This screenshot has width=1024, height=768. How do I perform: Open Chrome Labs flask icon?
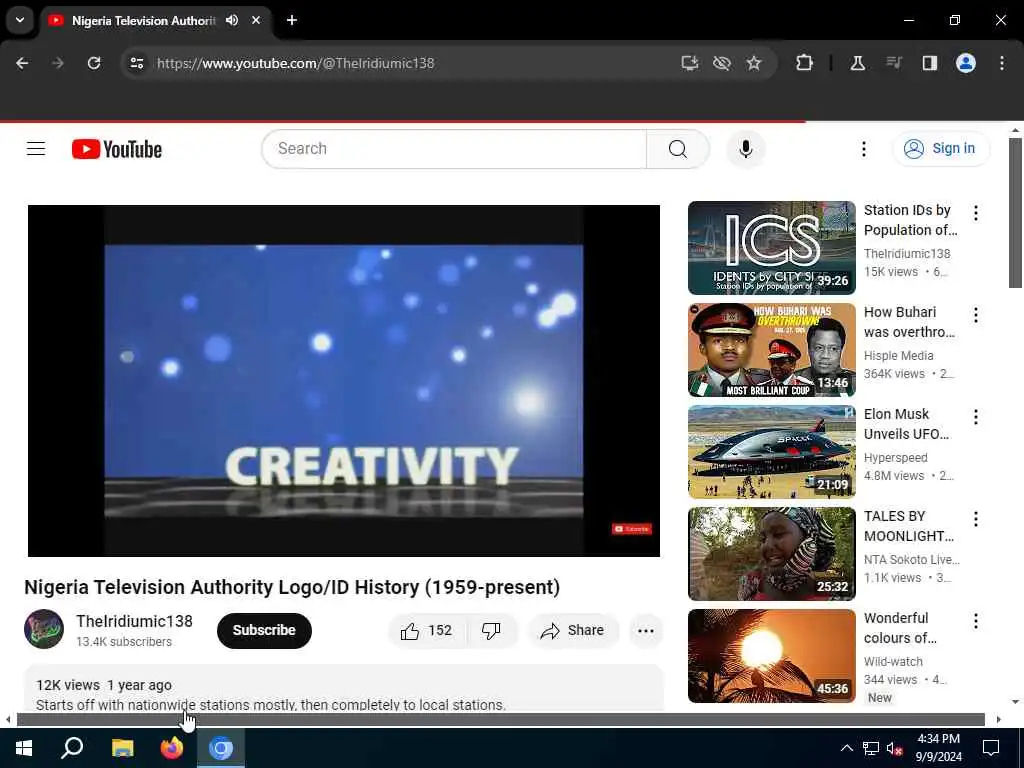tap(857, 63)
